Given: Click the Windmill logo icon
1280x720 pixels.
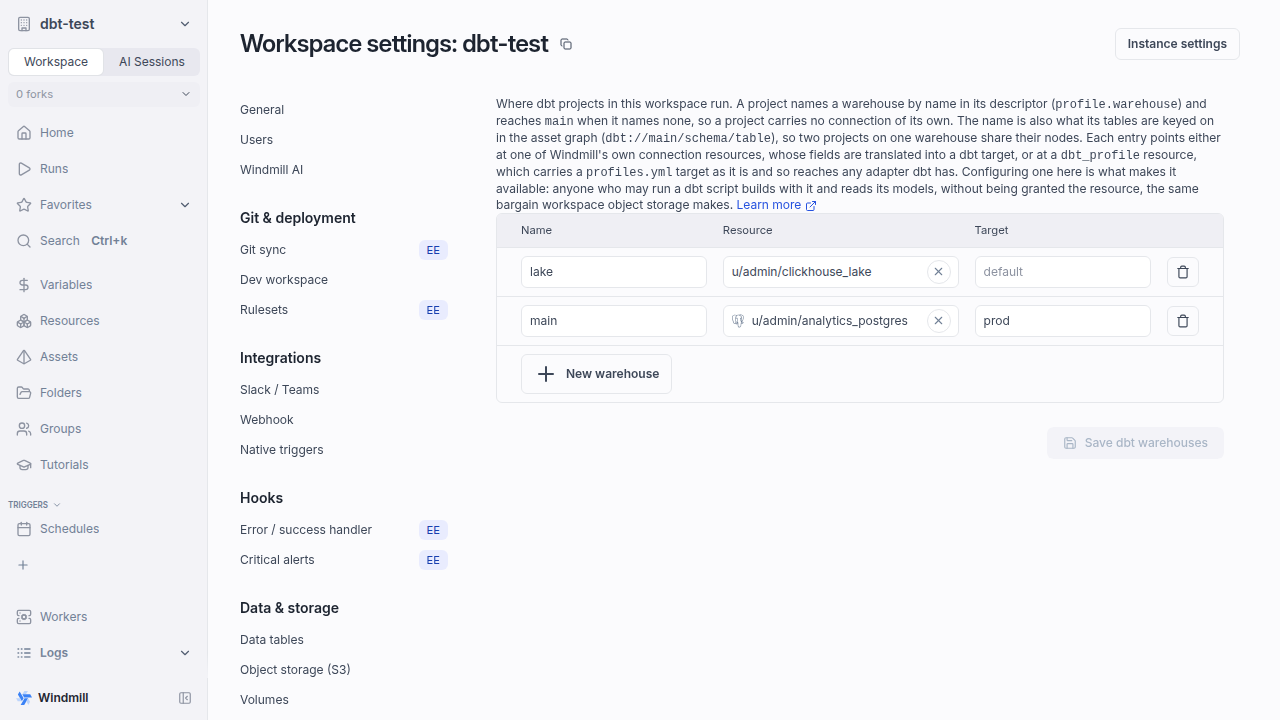Looking at the screenshot, I should tap(24, 698).
